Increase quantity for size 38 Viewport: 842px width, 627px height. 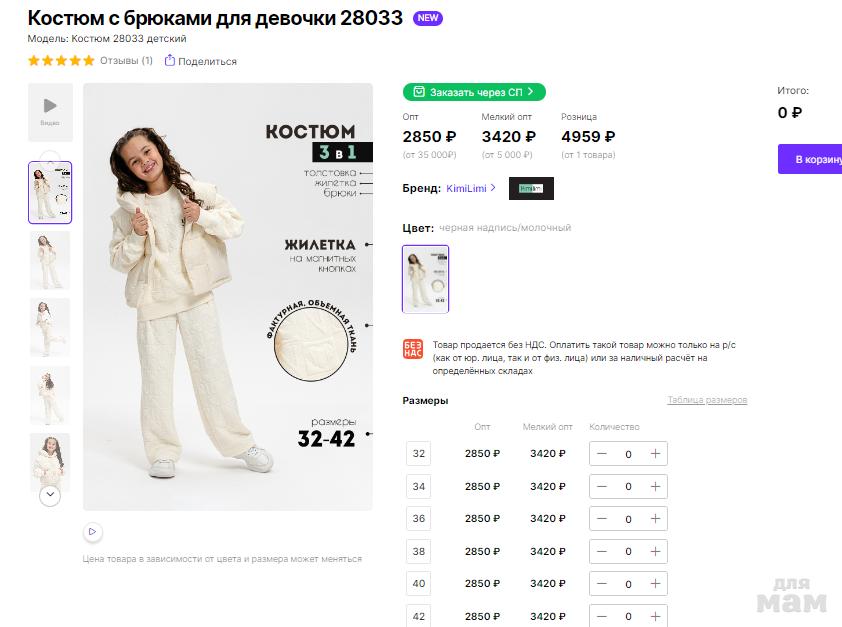point(655,551)
